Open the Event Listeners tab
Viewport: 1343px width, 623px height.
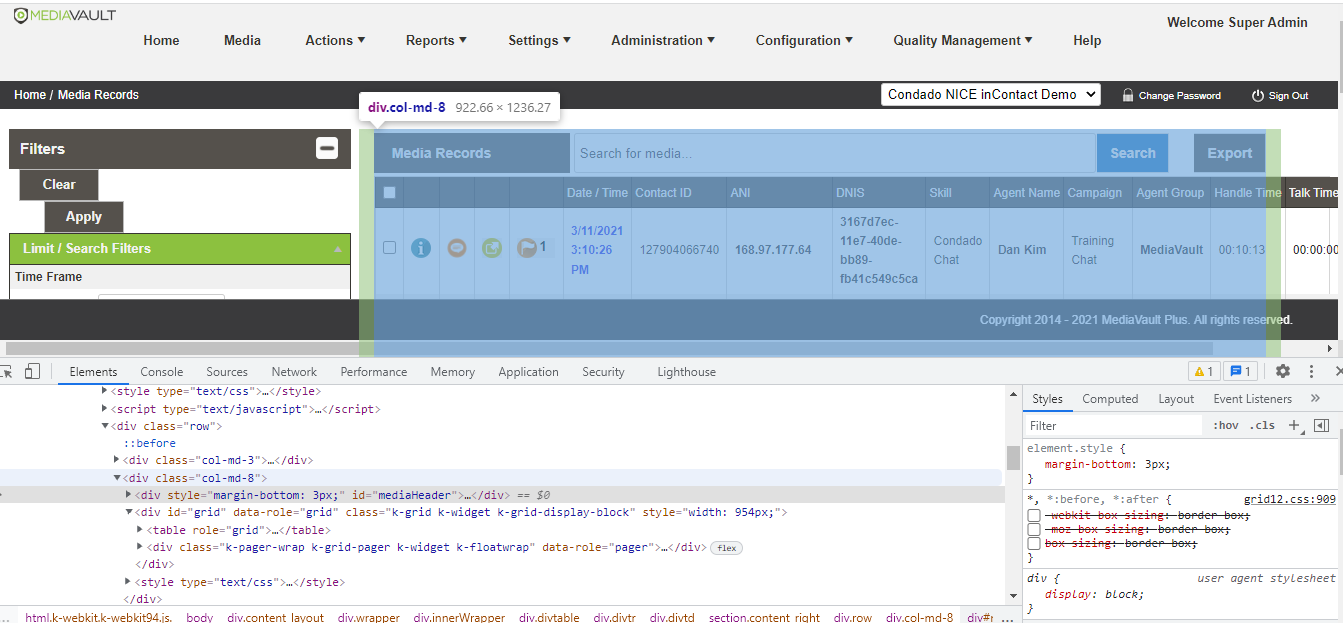click(1253, 398)
